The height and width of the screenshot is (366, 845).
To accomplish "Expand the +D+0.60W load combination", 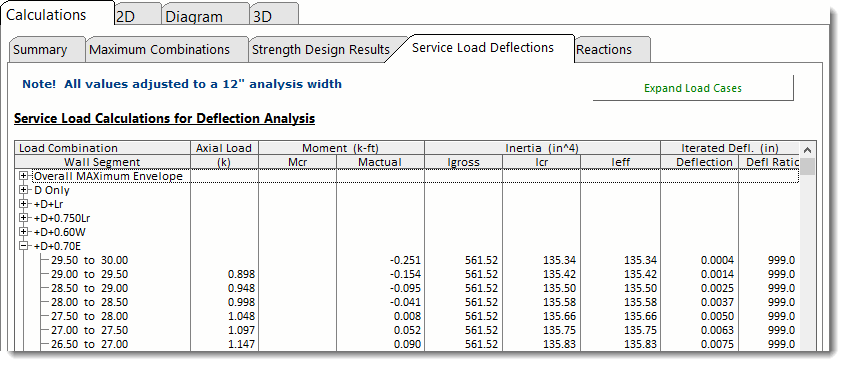I will tap(23, 232).
